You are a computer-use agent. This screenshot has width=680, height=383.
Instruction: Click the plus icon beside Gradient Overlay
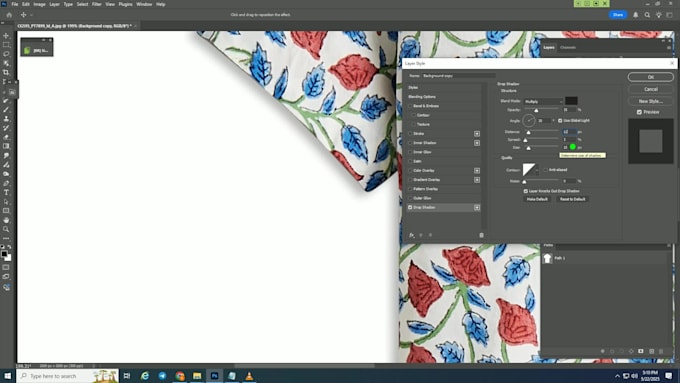pos(477,180)
